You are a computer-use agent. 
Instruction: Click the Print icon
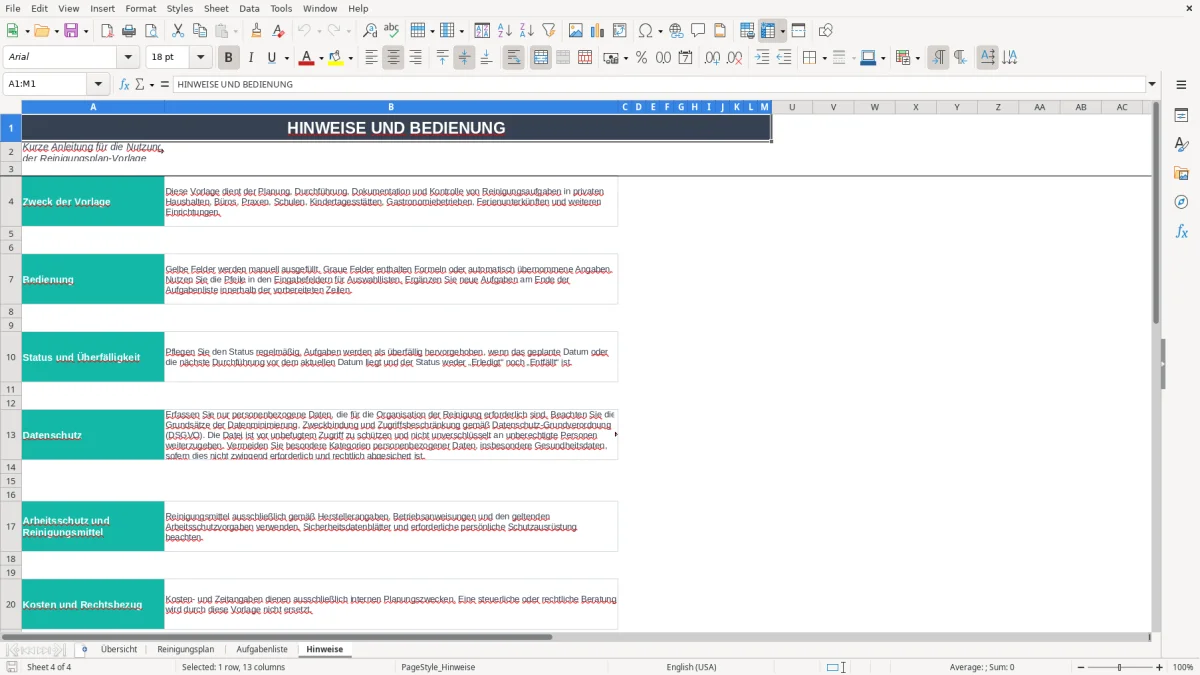129,31
